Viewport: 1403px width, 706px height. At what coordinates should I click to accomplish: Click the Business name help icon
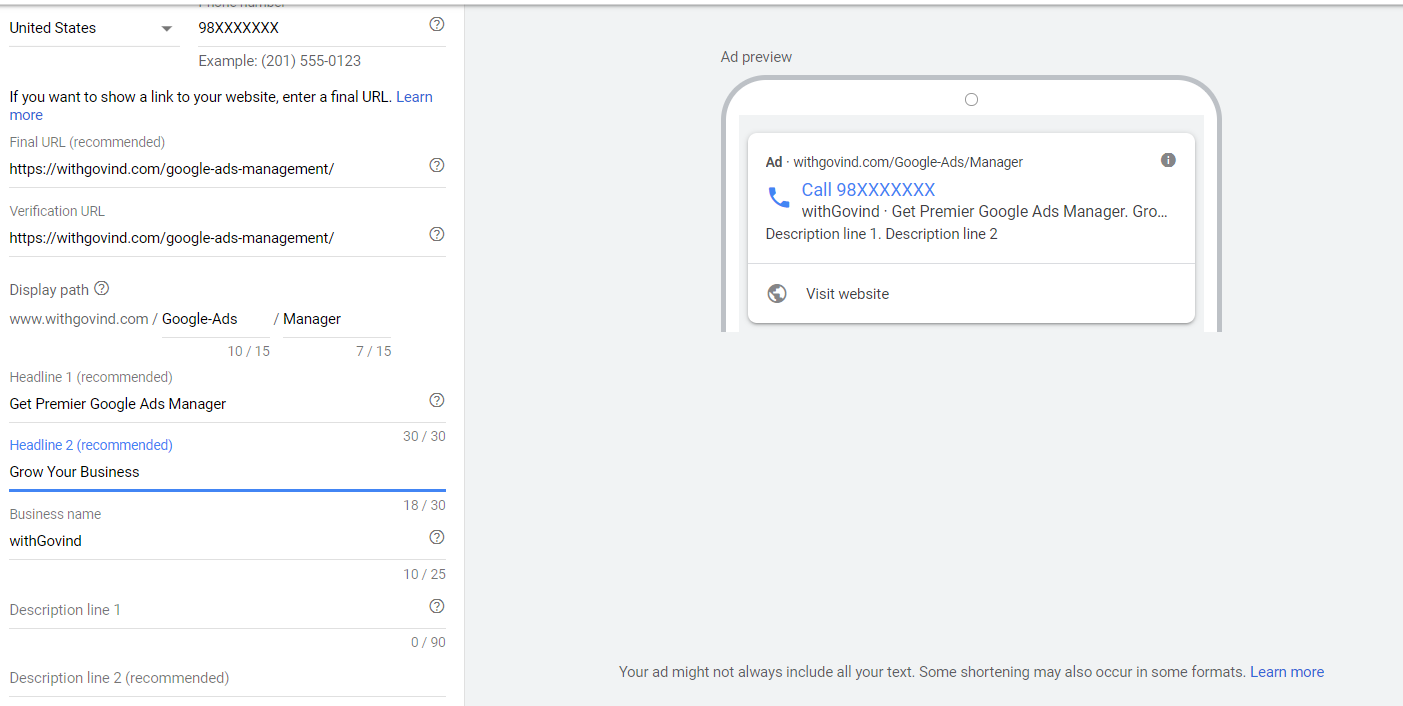pyautogui.click(x=436, y=537)
